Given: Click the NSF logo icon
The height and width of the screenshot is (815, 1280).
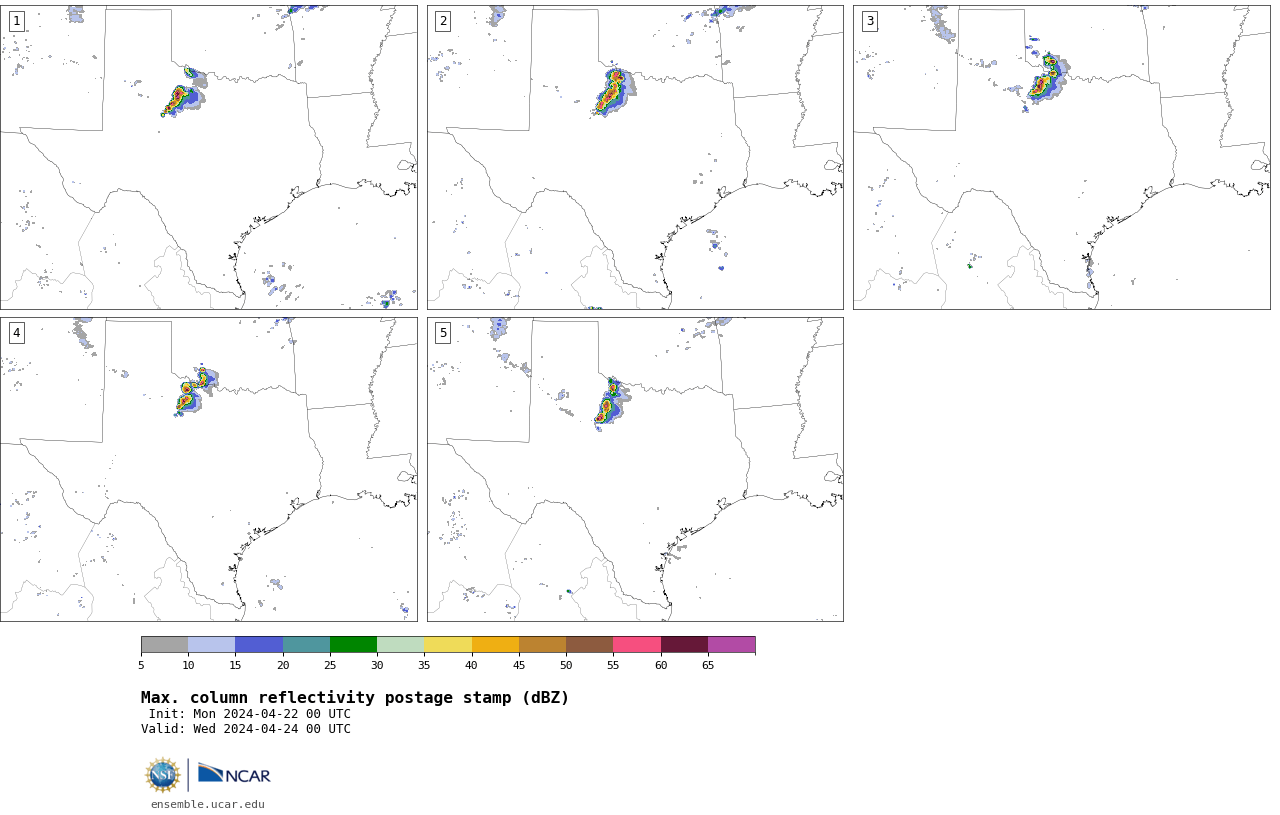Looking at the screenshot, I should click(163, 775).
